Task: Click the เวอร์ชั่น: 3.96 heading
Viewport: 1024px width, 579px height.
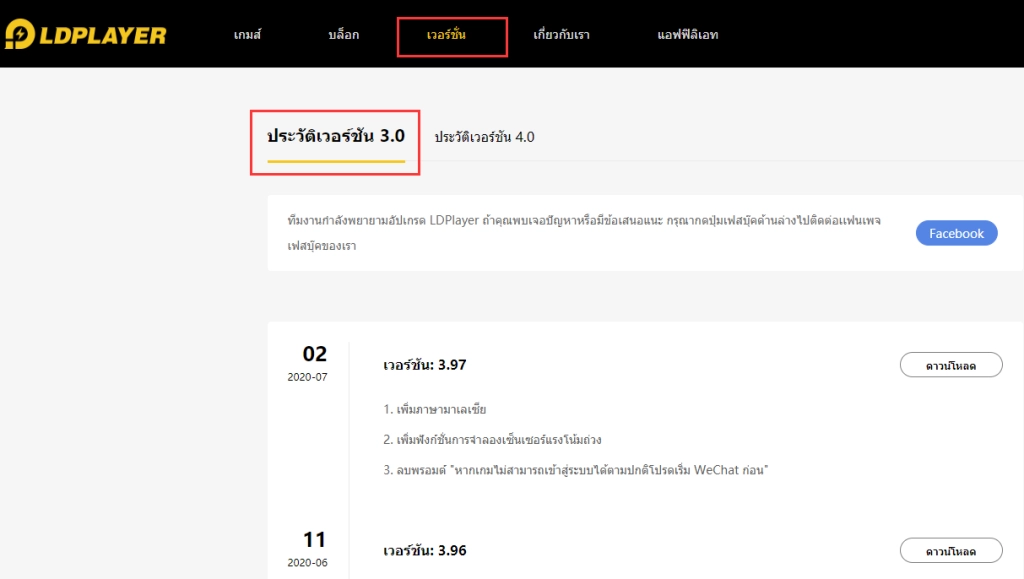Action: tap(424, 550)
